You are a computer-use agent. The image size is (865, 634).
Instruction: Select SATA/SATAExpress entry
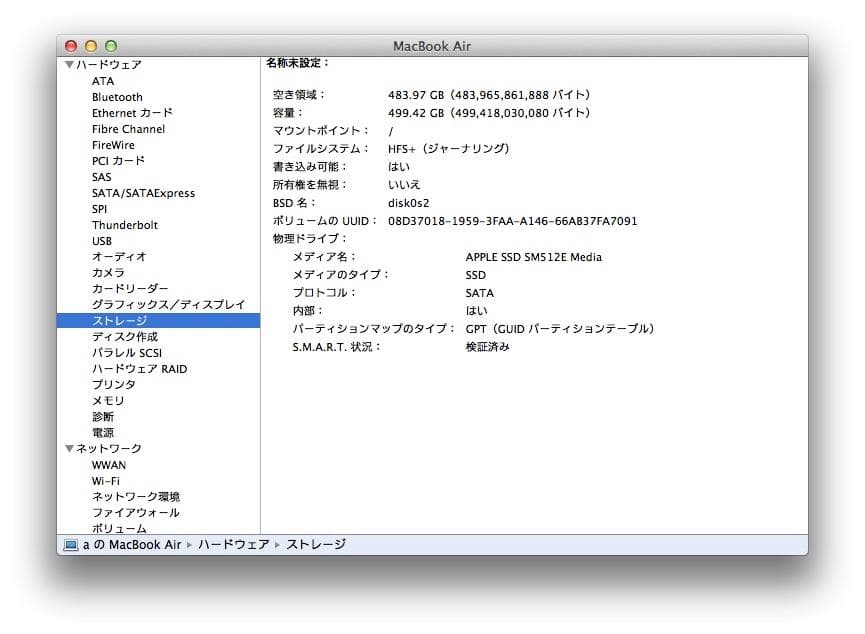click(141, 192)
